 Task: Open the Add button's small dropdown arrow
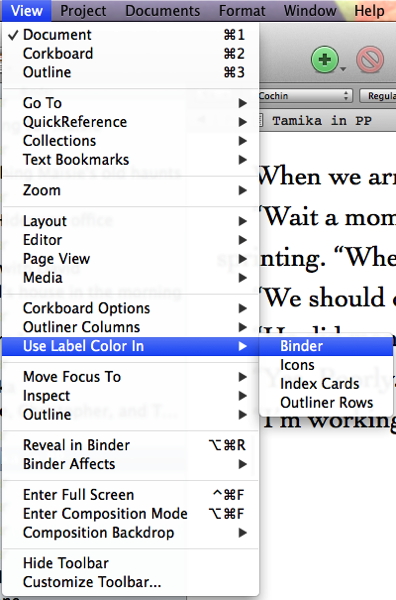click(343, 69)
